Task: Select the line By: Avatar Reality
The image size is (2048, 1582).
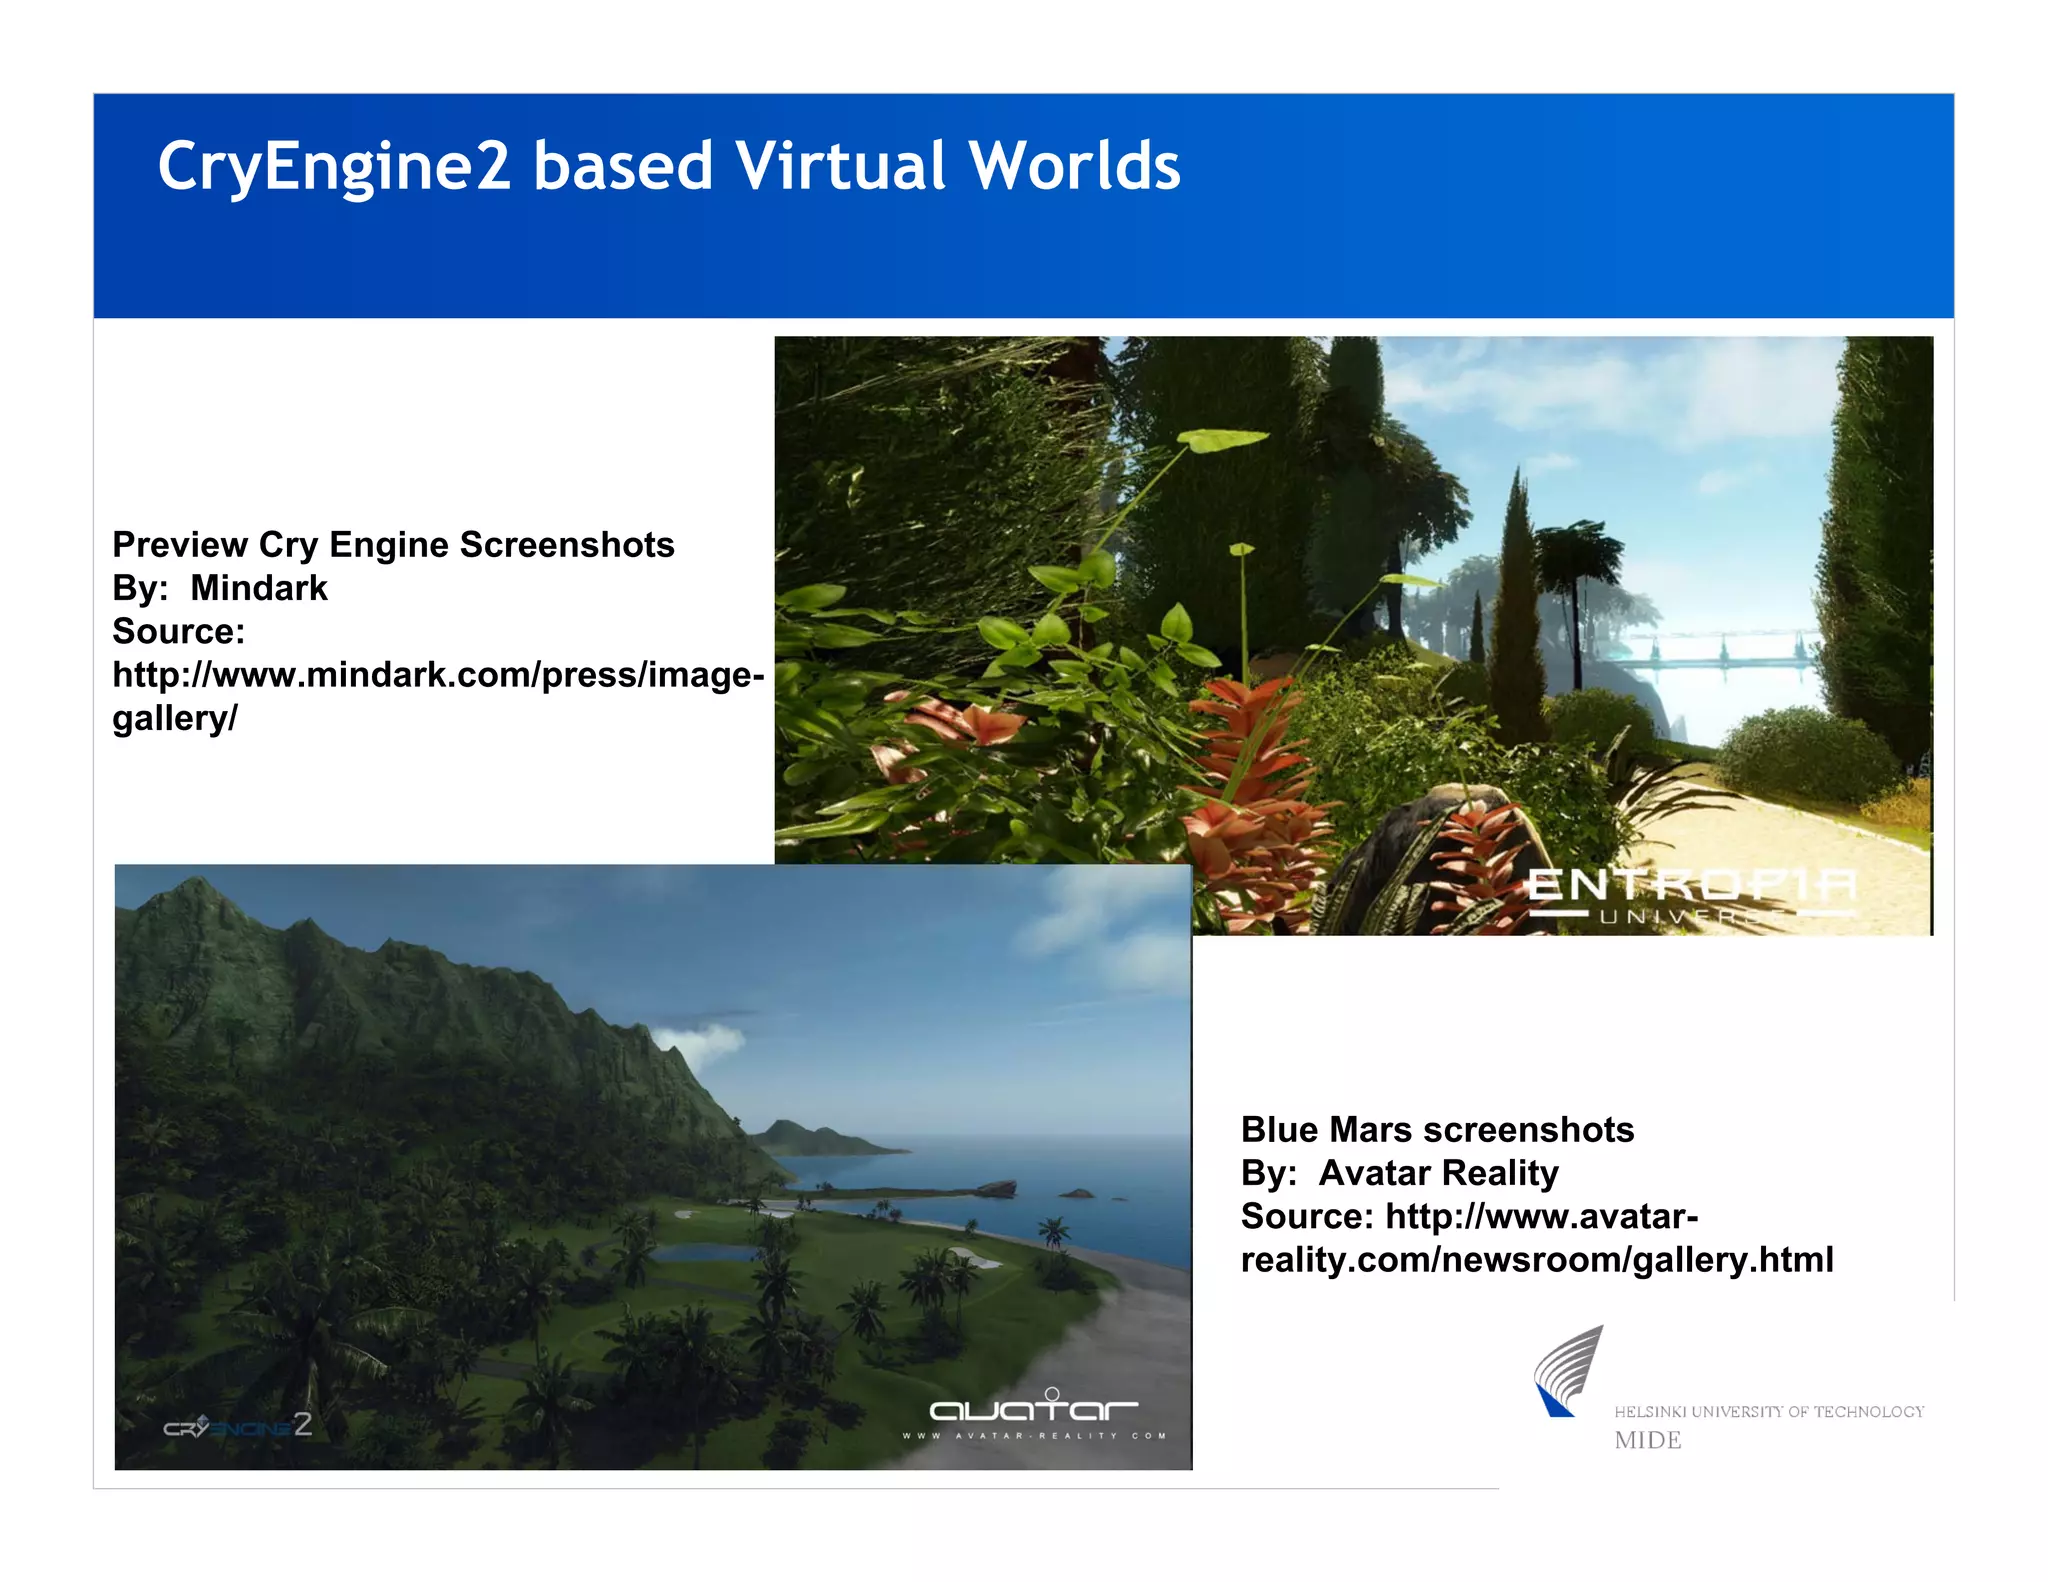Action: click(1400, 1173)
